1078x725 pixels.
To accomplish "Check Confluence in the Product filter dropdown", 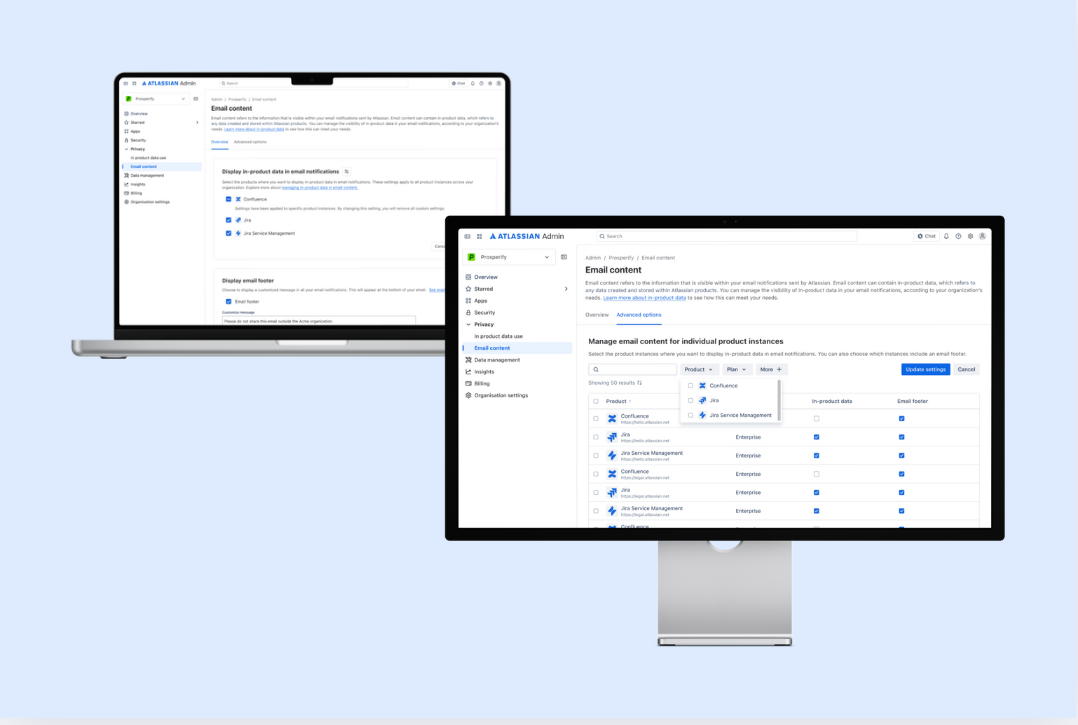I will pyautogui.click(x=690, y=386).
